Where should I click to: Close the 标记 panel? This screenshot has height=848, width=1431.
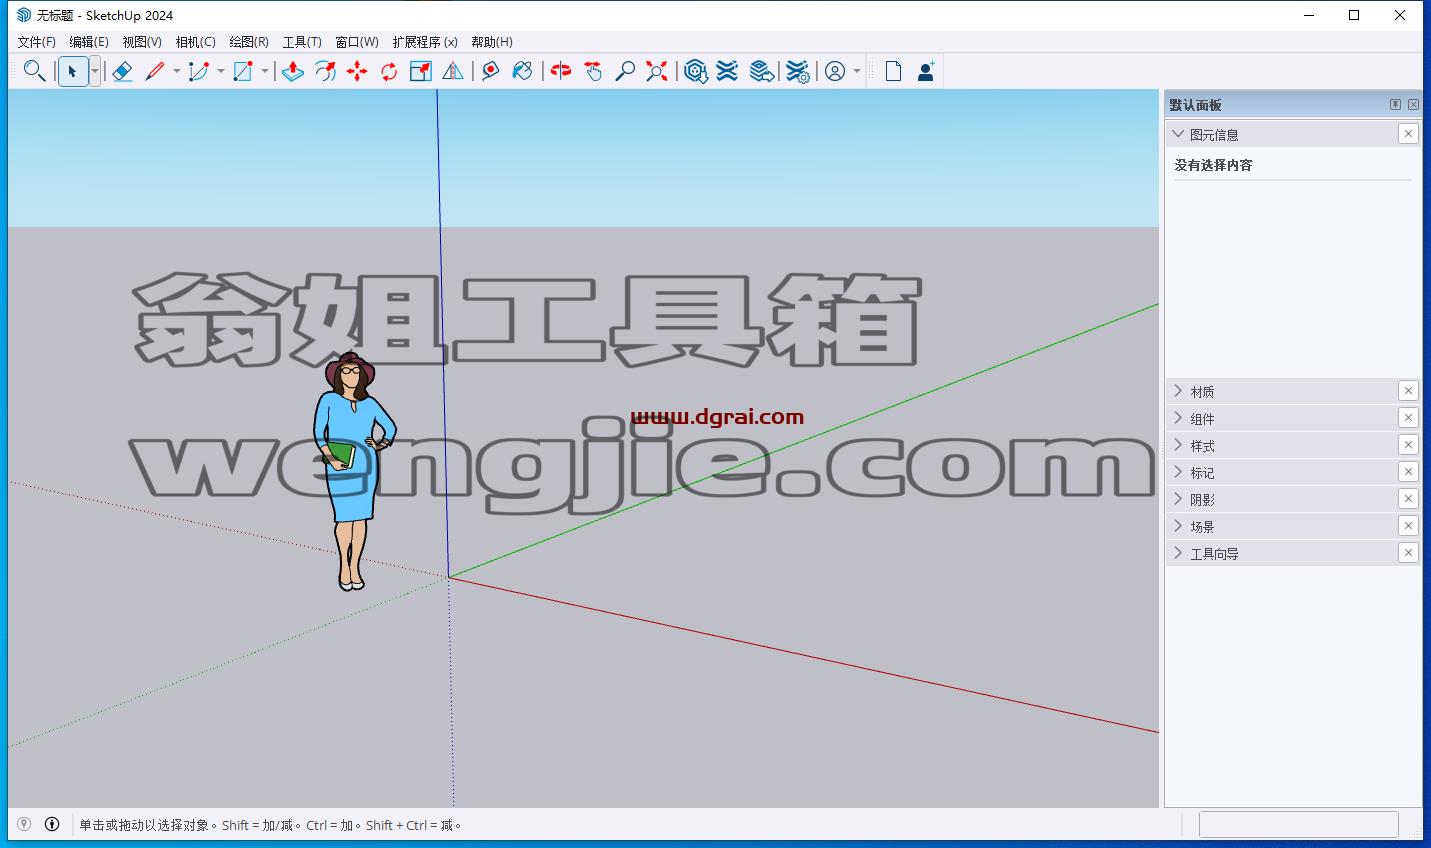pos(1408,472)
